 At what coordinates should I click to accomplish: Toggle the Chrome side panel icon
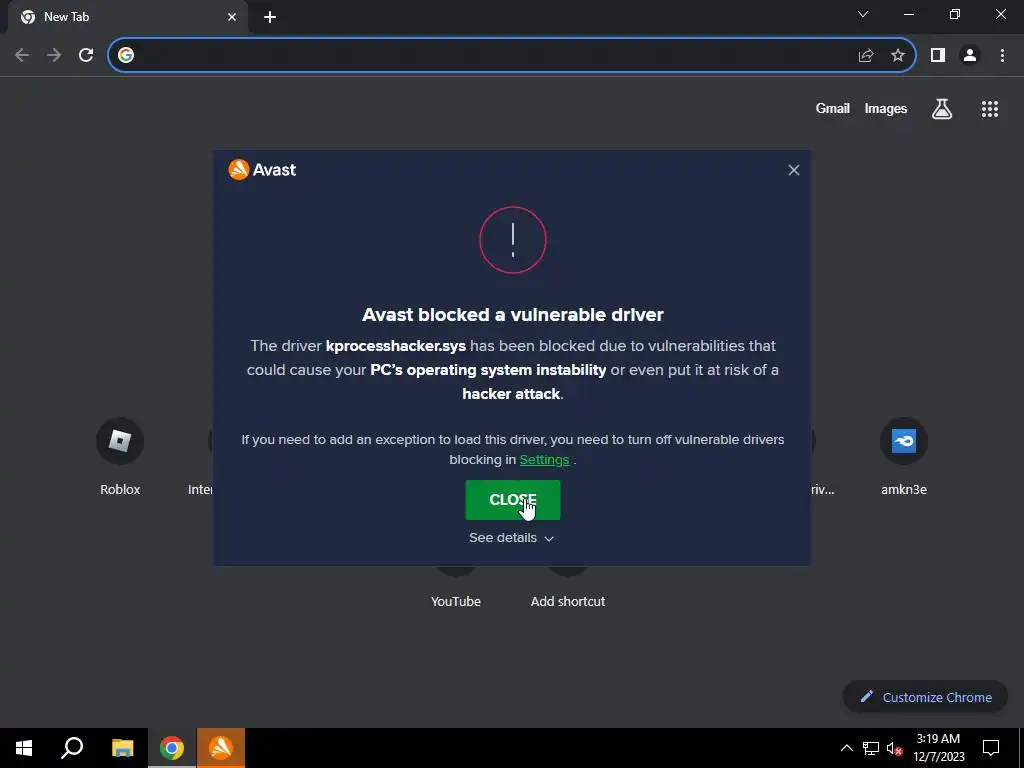[x=938, y=55]
